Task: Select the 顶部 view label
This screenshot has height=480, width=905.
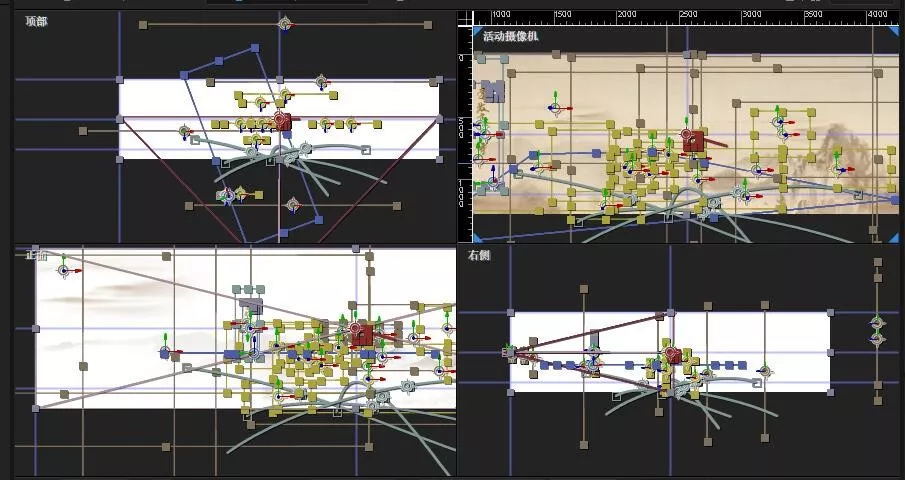Action: pos(36,21)
